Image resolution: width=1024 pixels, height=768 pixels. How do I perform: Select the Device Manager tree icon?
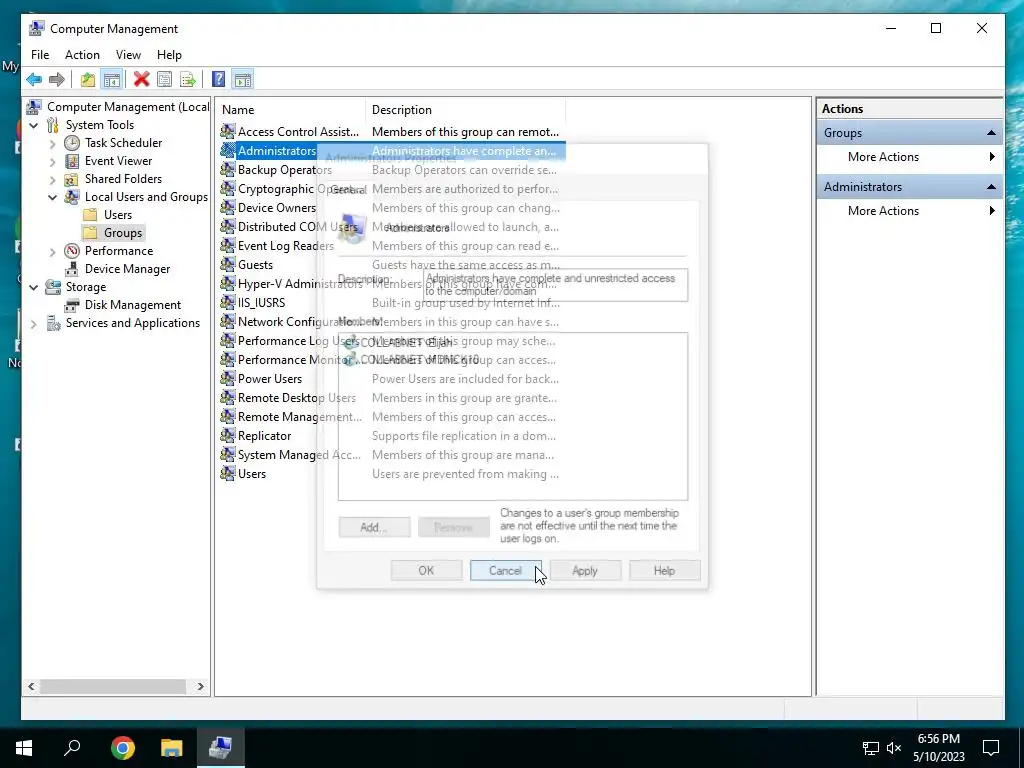click(72, 269)
